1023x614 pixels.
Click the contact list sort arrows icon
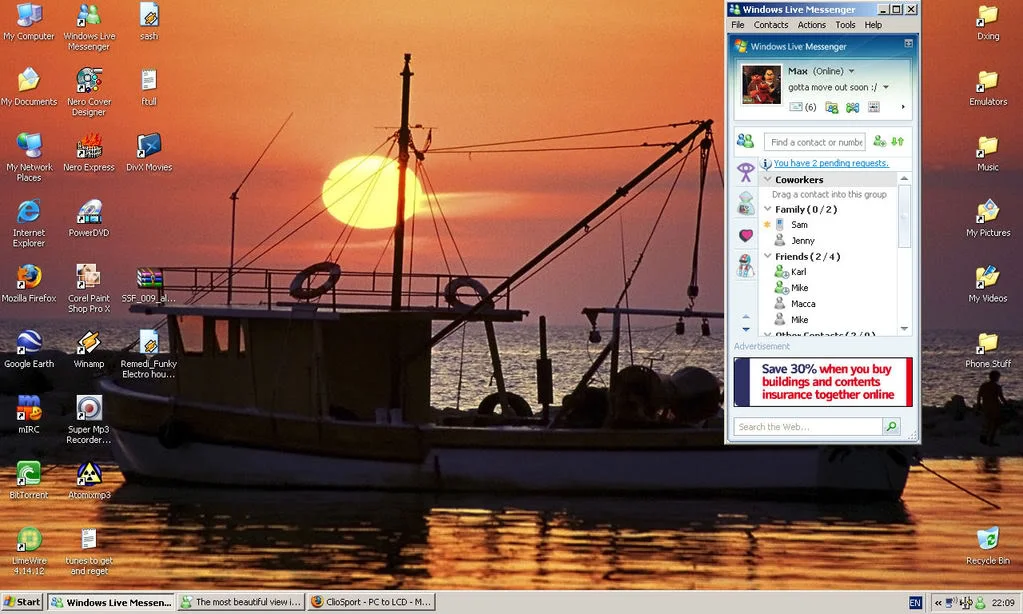(x=898, y=141)
